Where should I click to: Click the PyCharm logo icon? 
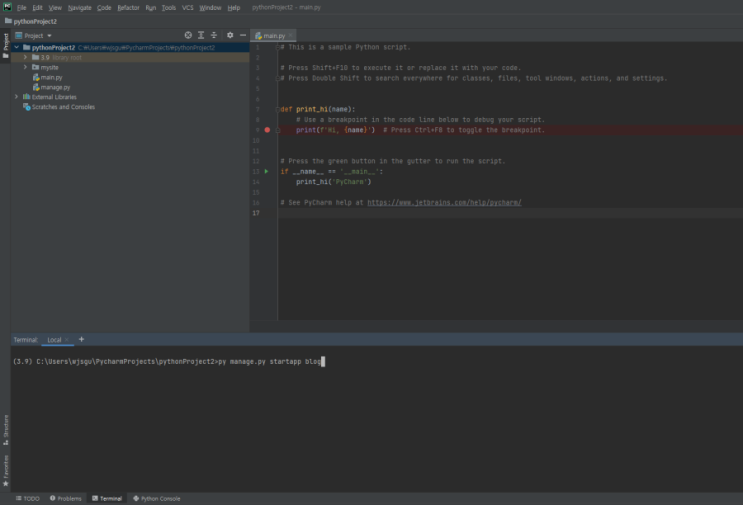(x=7, y=7)
